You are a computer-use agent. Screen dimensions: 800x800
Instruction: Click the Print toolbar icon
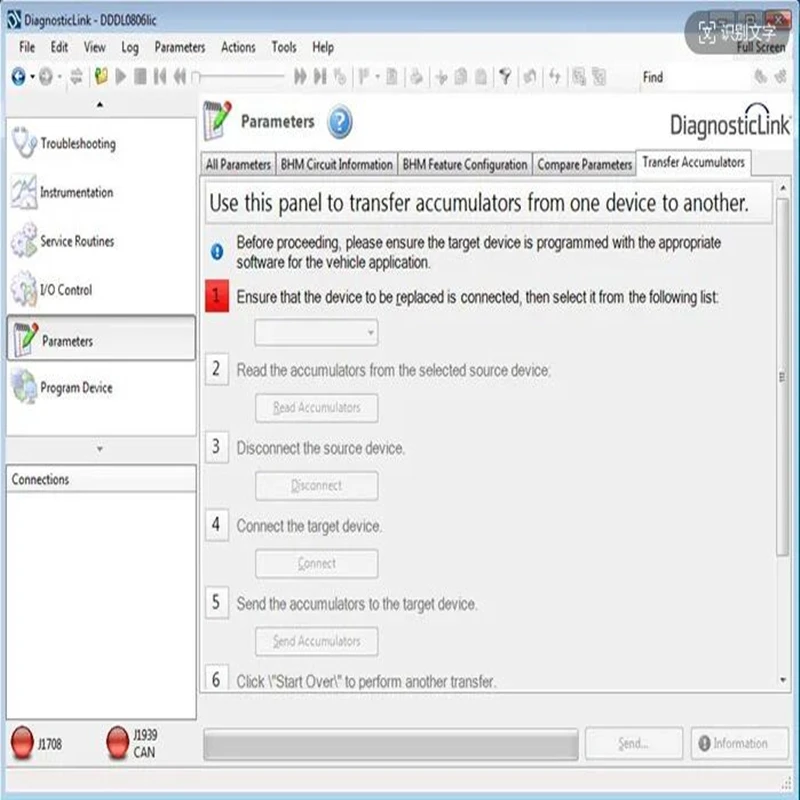pos(417,77)
